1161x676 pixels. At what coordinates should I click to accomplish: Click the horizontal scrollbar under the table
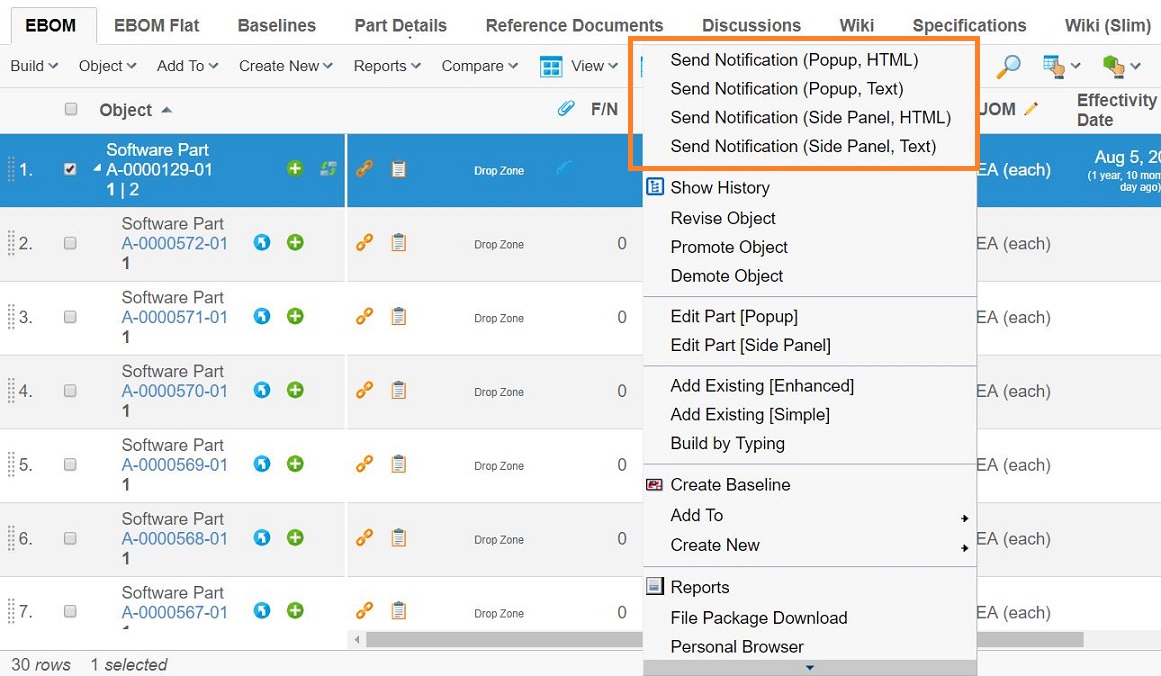[500, 639]
